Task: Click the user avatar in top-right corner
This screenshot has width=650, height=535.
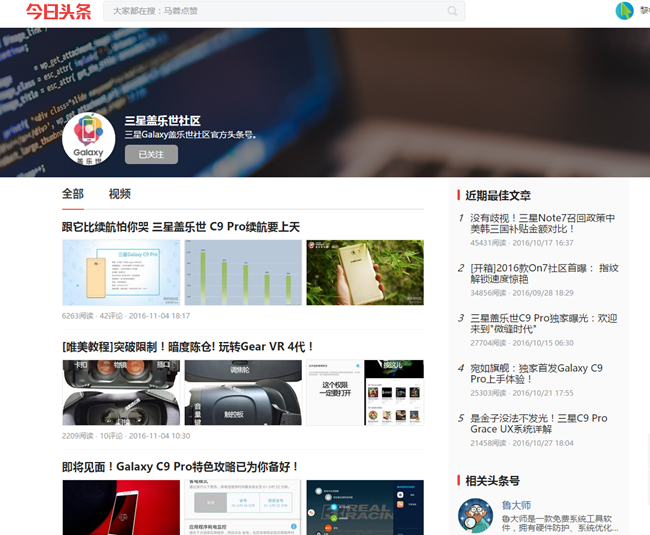Action: pos(624,11)
